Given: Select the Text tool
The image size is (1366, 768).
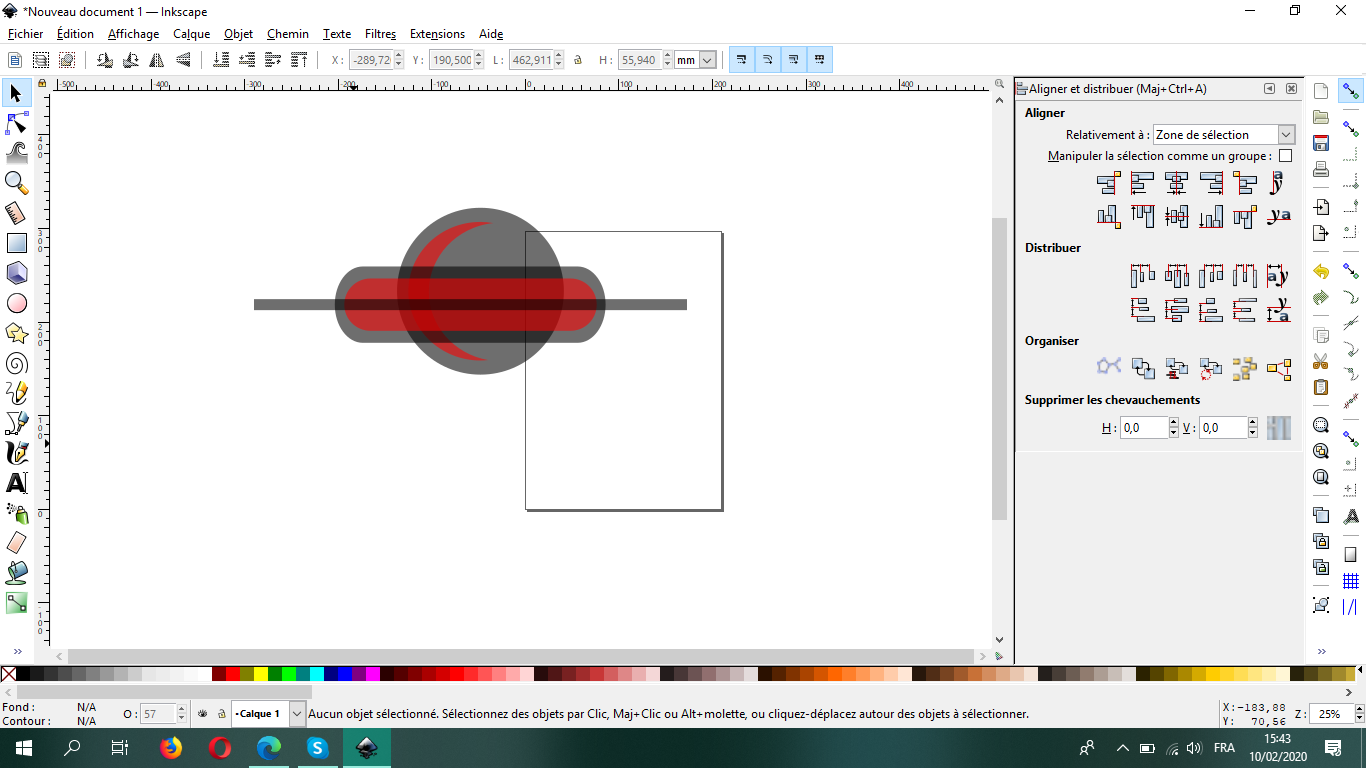Looking at the screenshot, I should (16, 483).
